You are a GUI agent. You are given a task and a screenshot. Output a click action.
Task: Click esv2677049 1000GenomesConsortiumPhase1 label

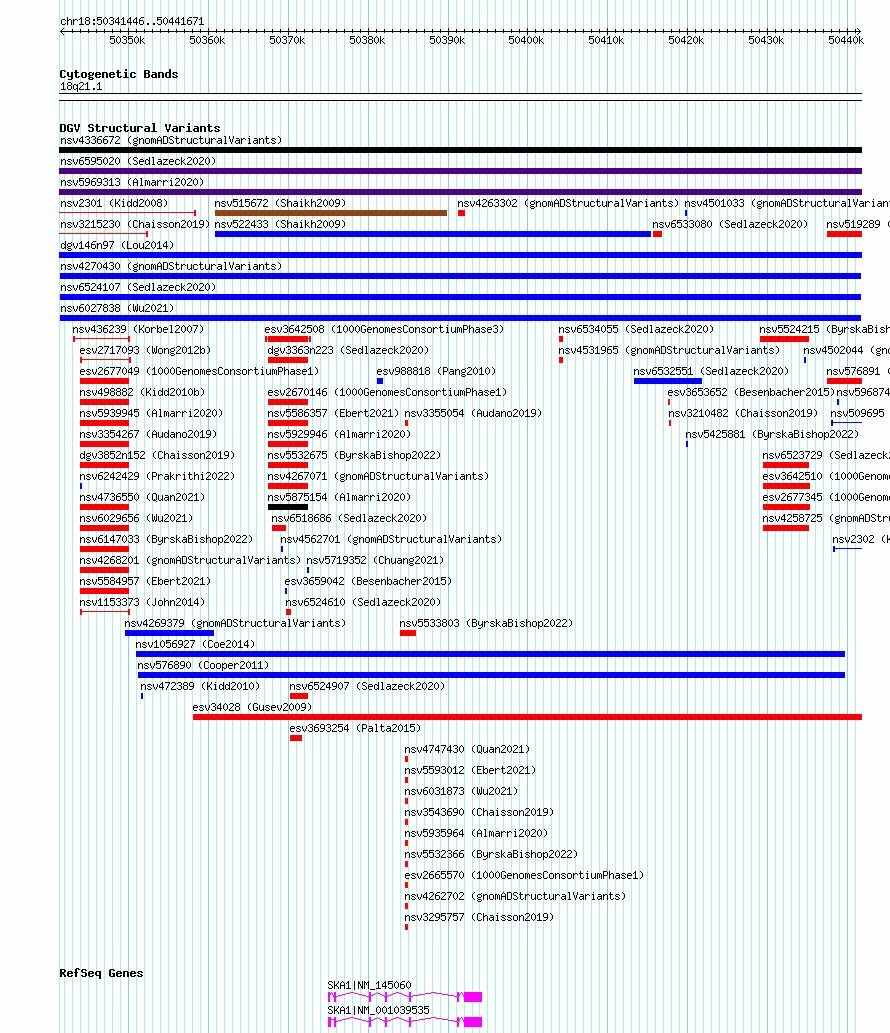coord(199,372)
